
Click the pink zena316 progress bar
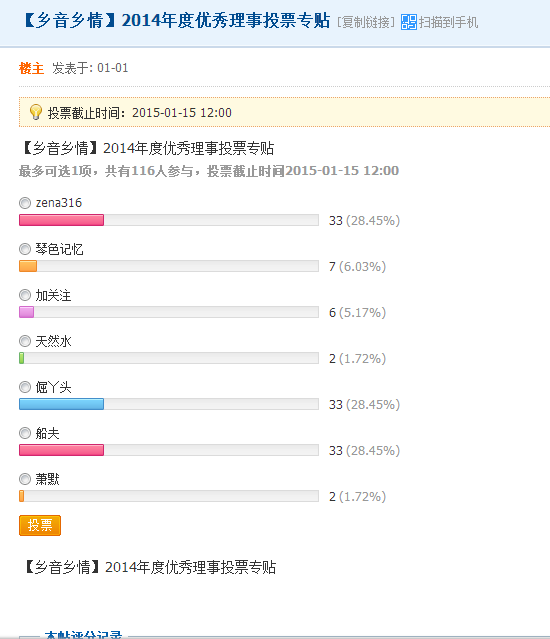(x=62, y=220)
